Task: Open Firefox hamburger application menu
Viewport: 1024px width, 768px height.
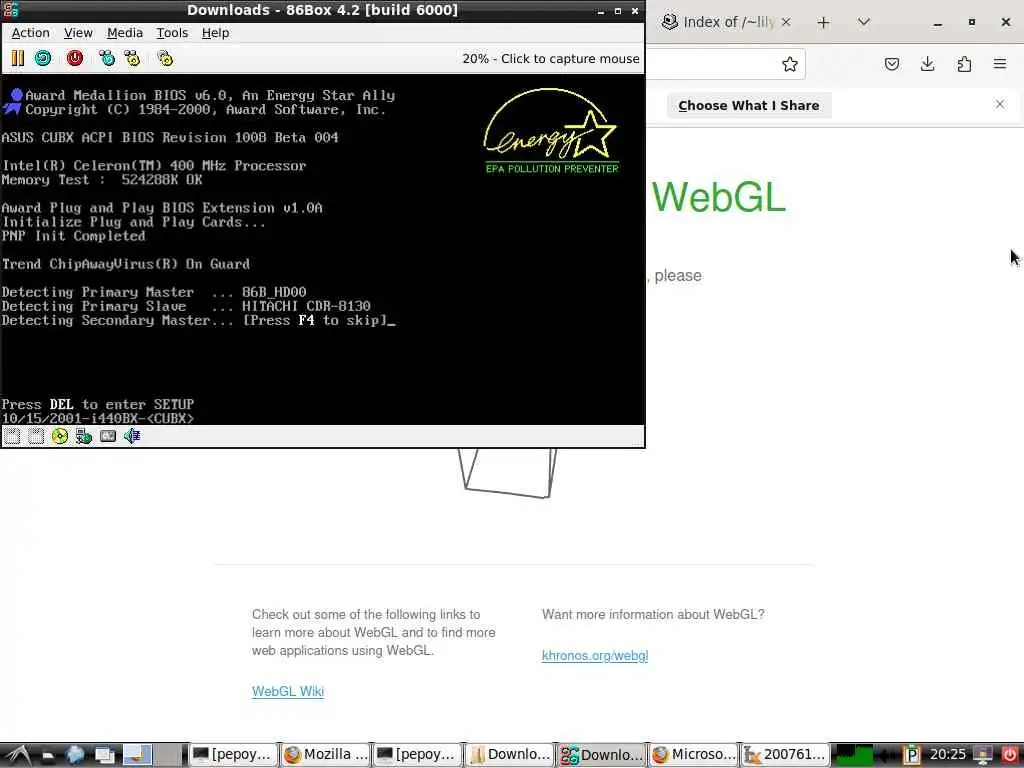Action: (1000, 64)
